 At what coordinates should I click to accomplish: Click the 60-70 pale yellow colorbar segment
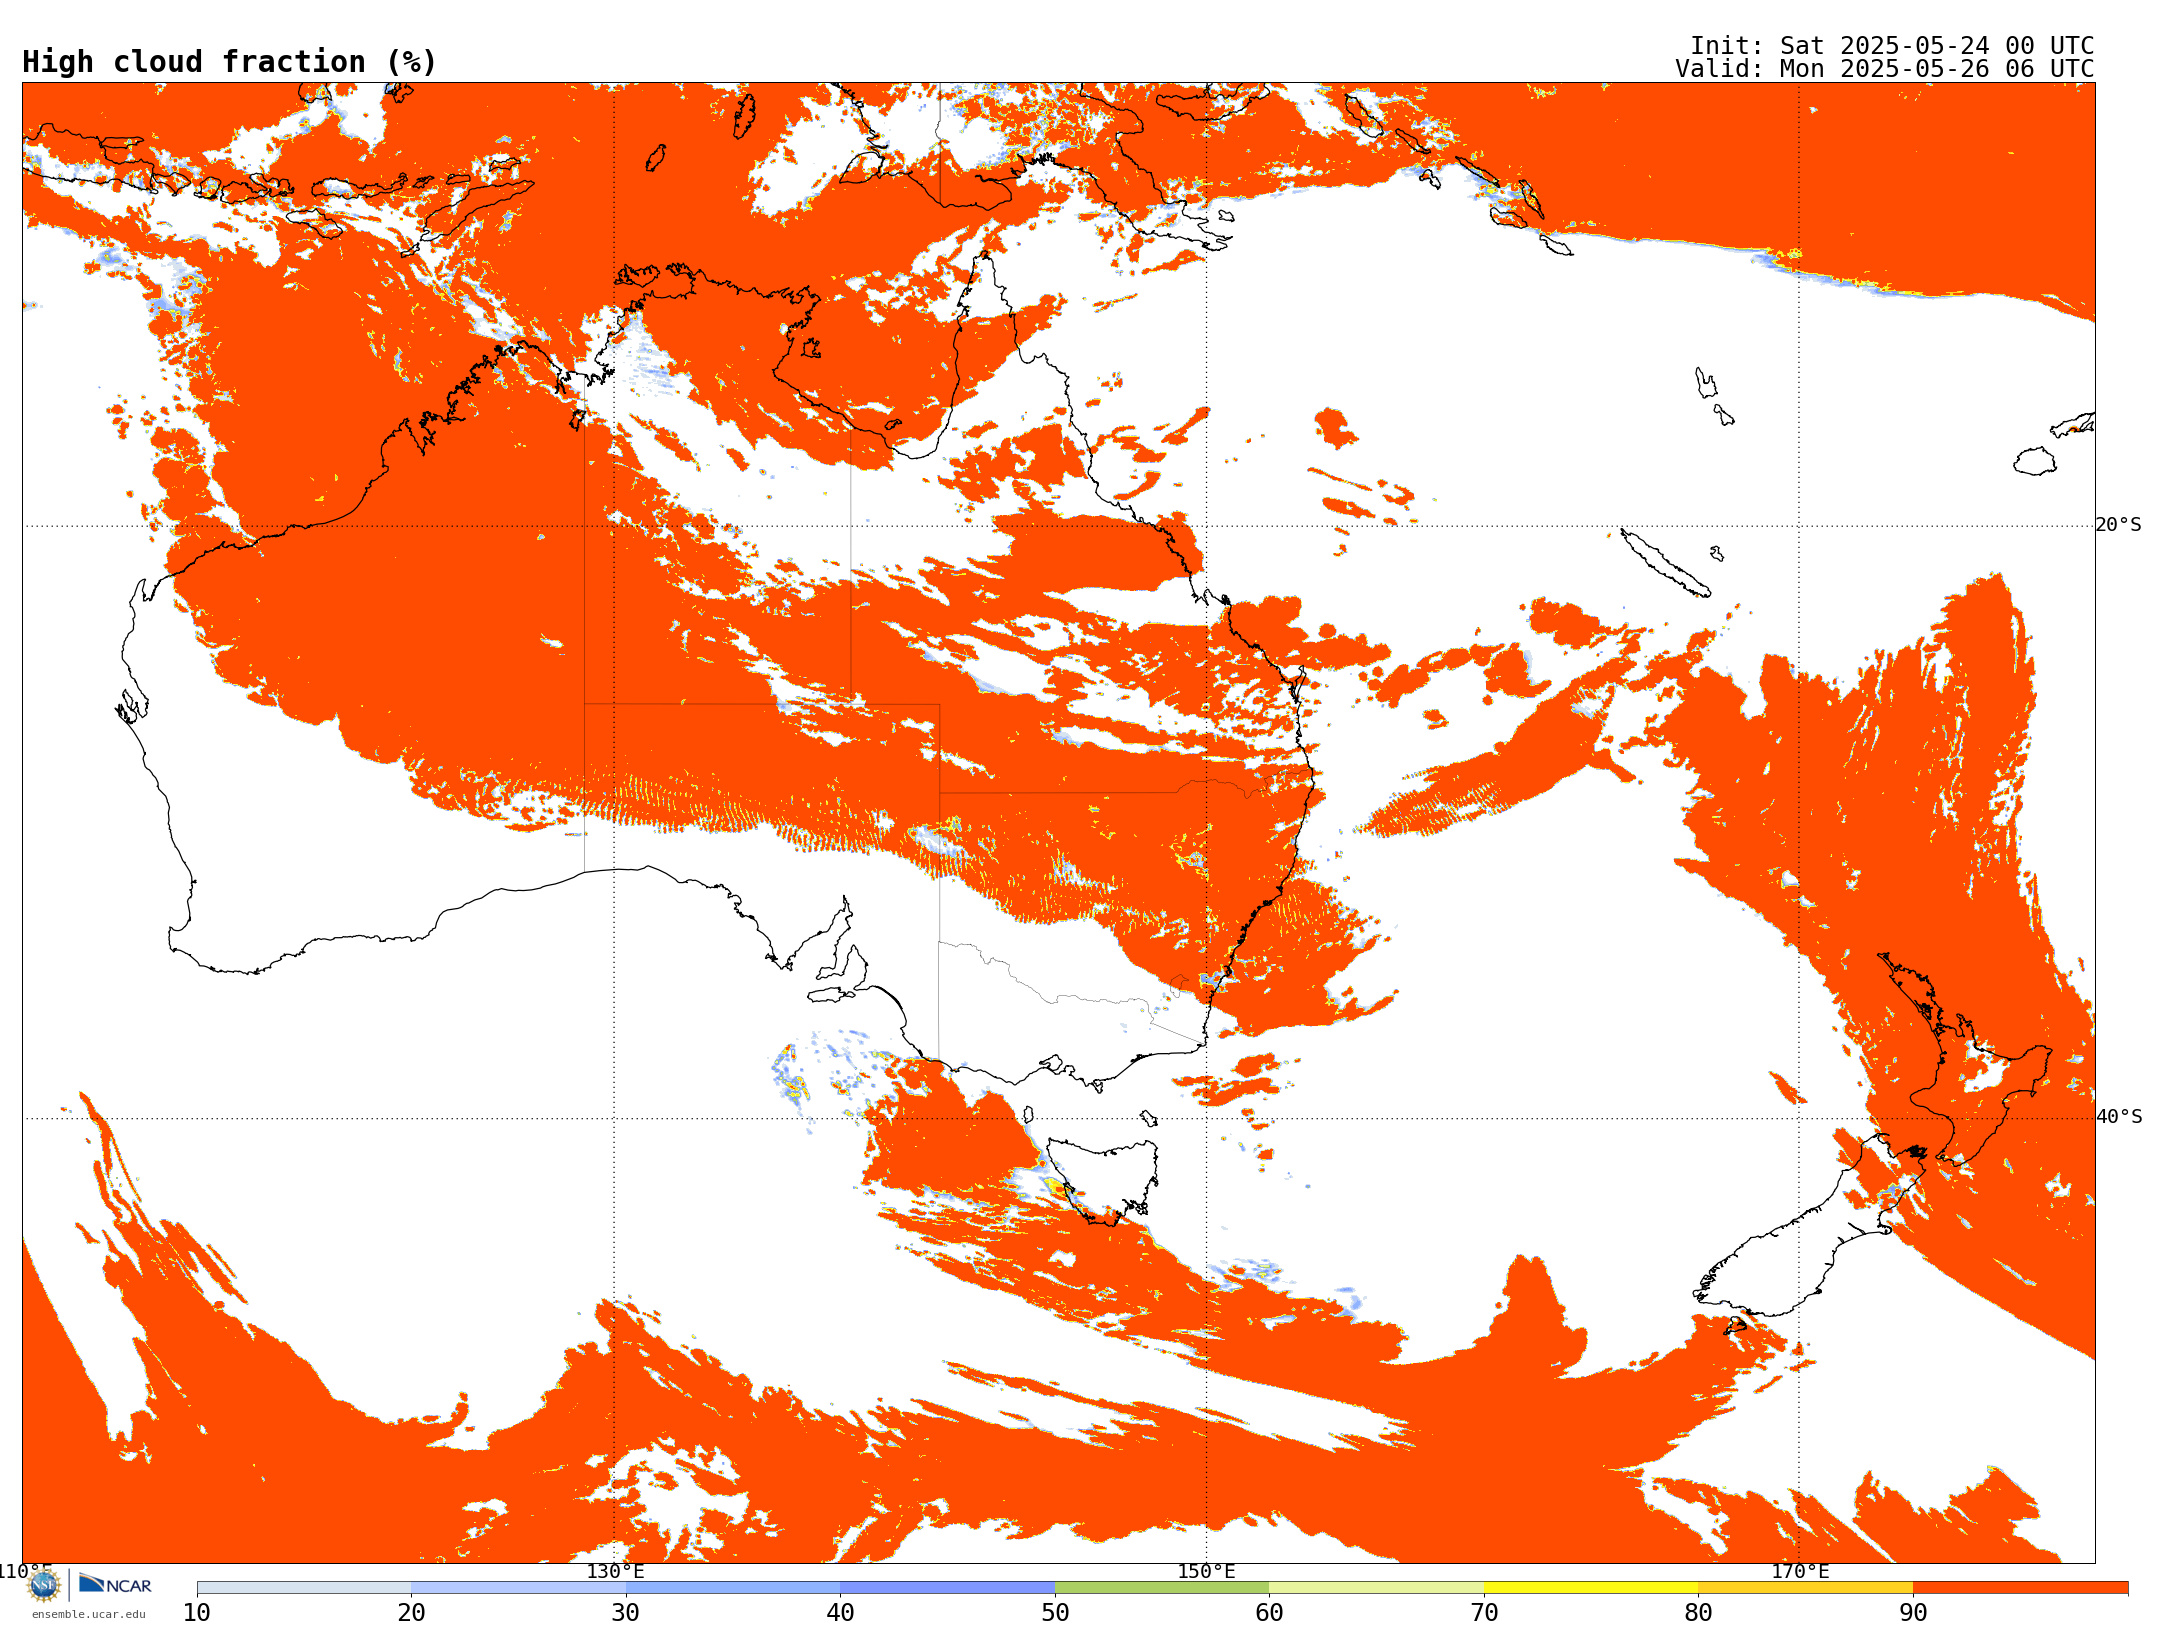[1376, 1588]
